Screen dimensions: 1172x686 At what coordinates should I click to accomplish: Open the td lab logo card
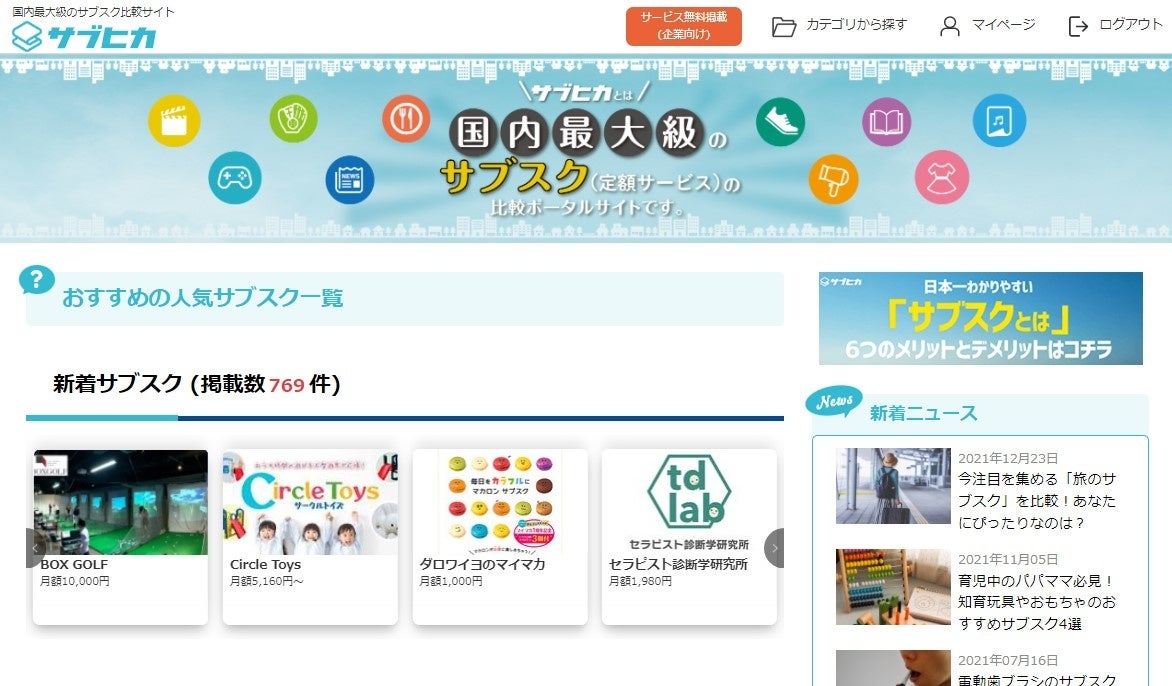[x=689, y=502]
